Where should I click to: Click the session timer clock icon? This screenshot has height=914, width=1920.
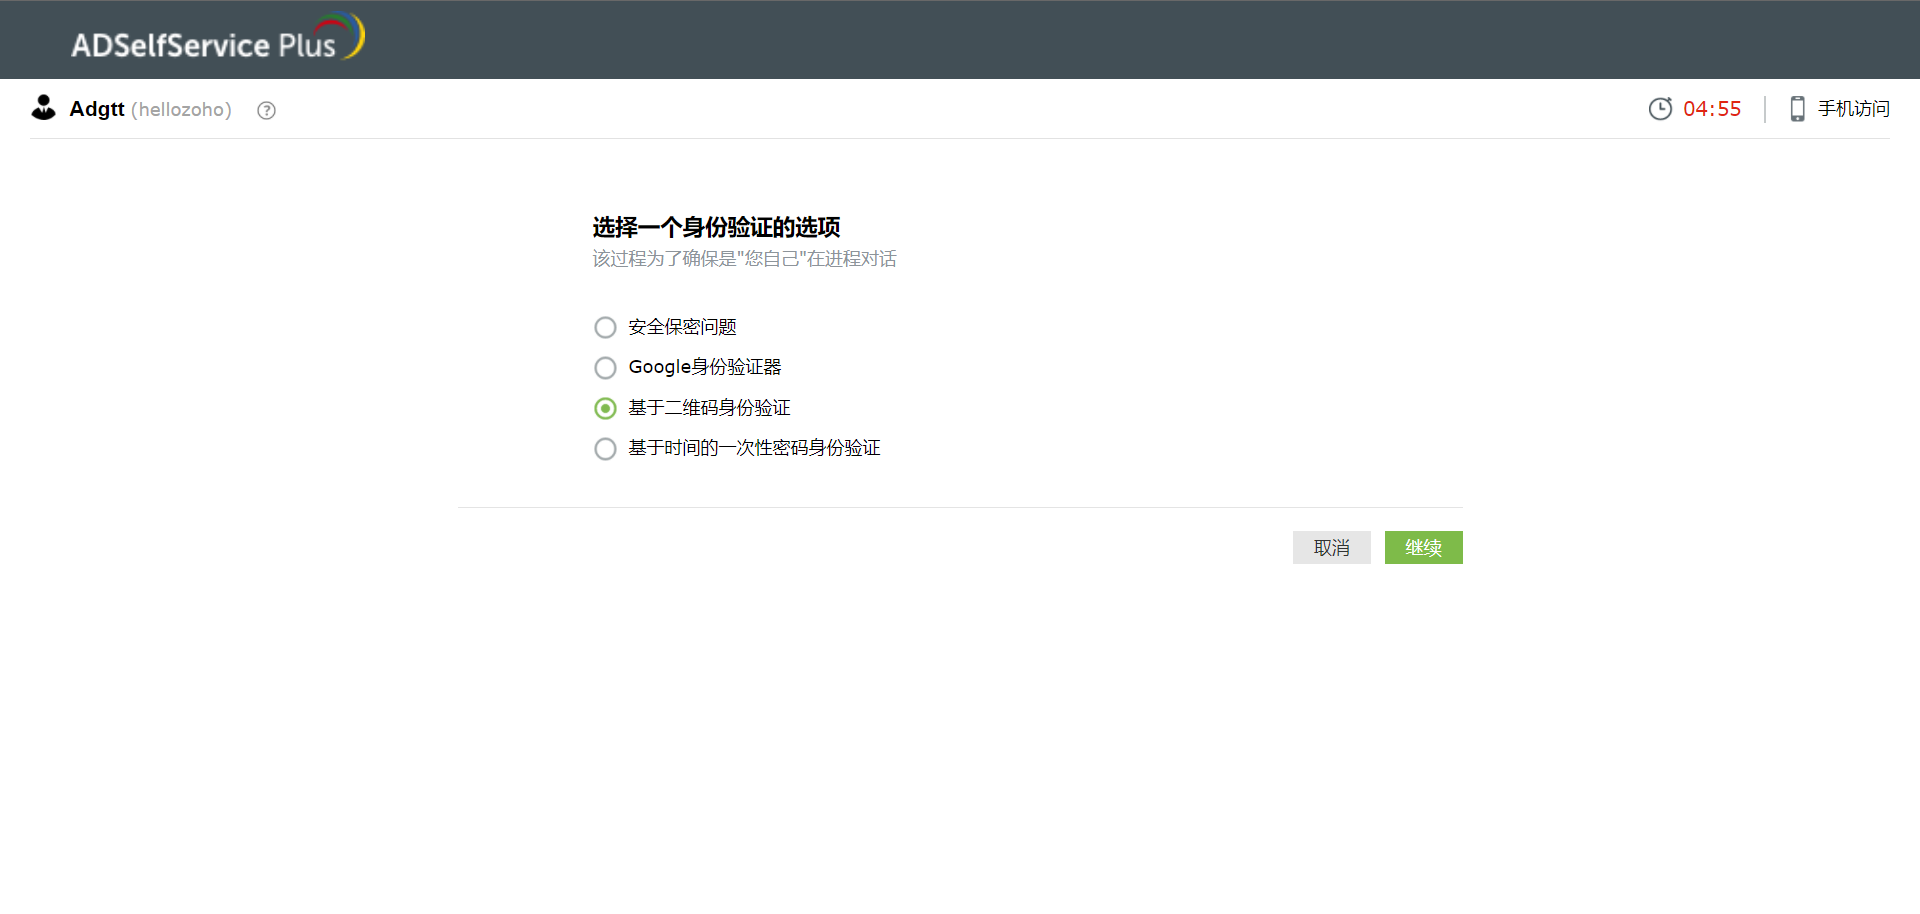[x=1660, y=109]
